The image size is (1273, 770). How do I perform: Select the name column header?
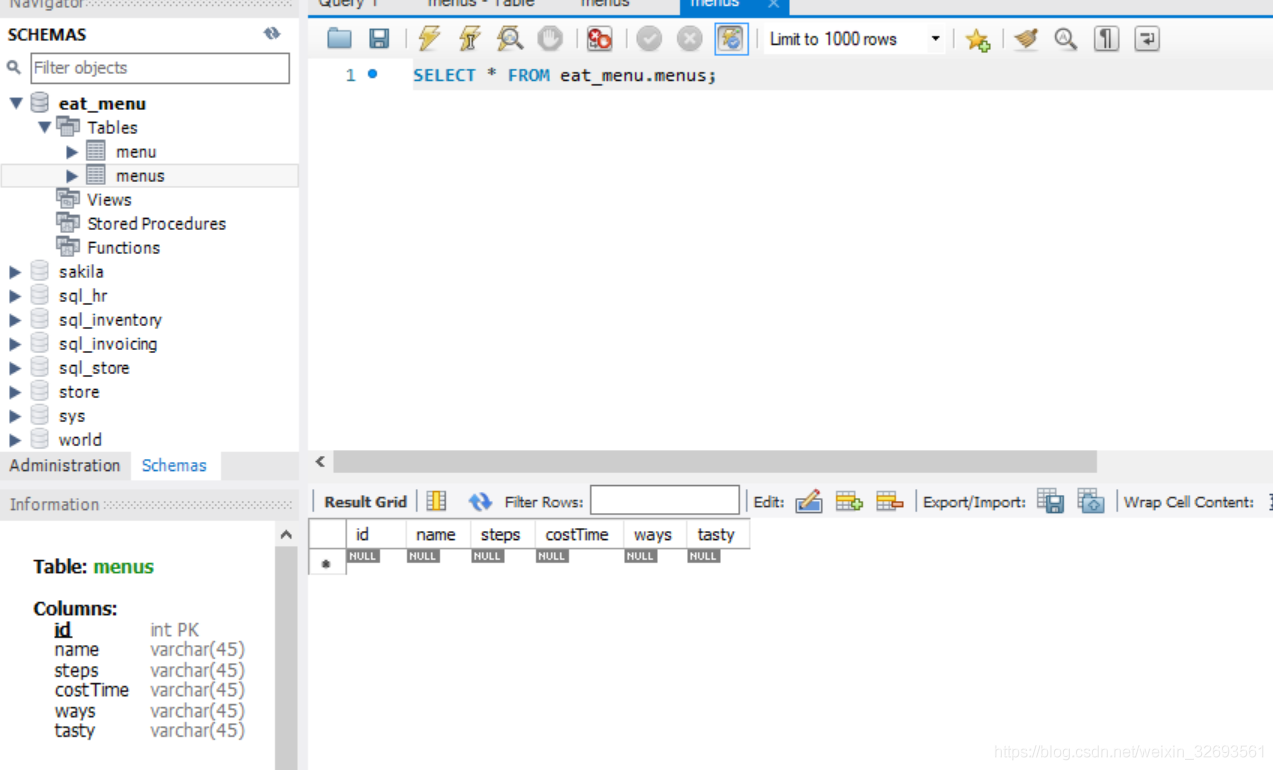pos(437,535)
